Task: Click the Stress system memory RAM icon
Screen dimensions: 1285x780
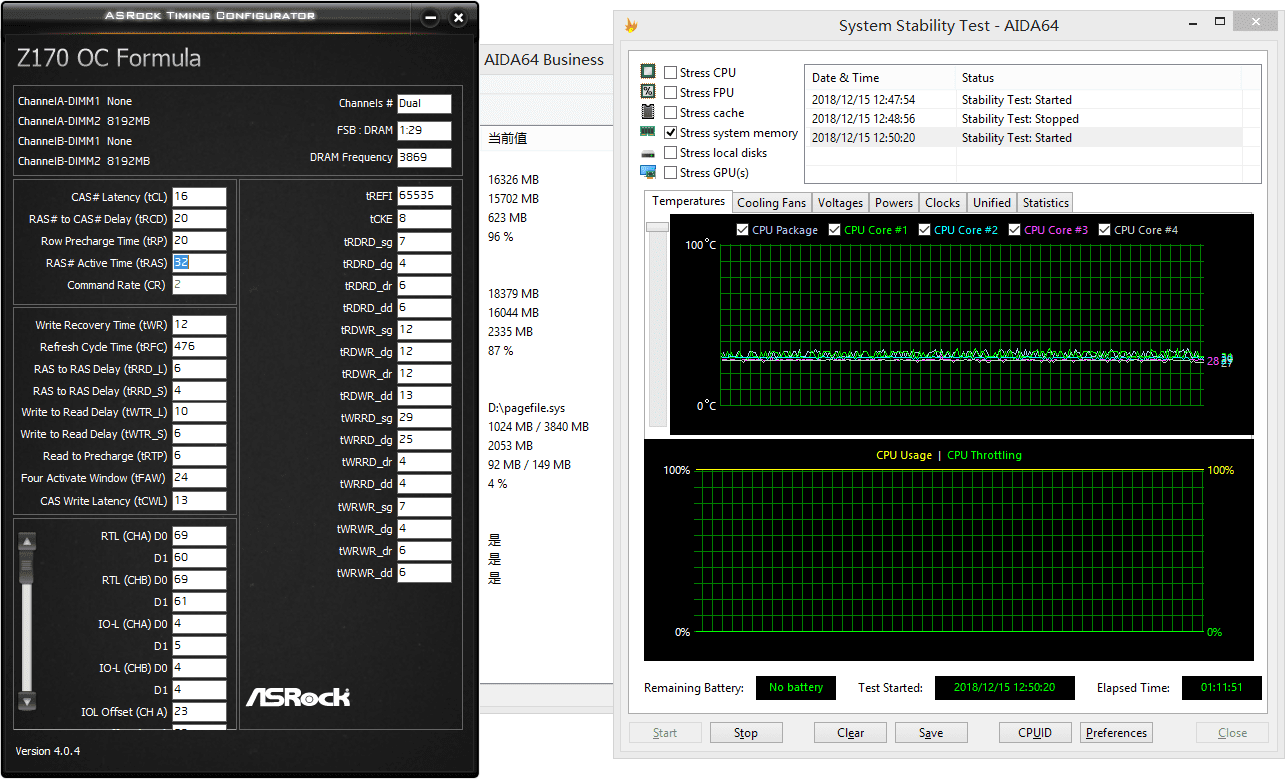Action: pyautogui.click(x=648, y=132)
